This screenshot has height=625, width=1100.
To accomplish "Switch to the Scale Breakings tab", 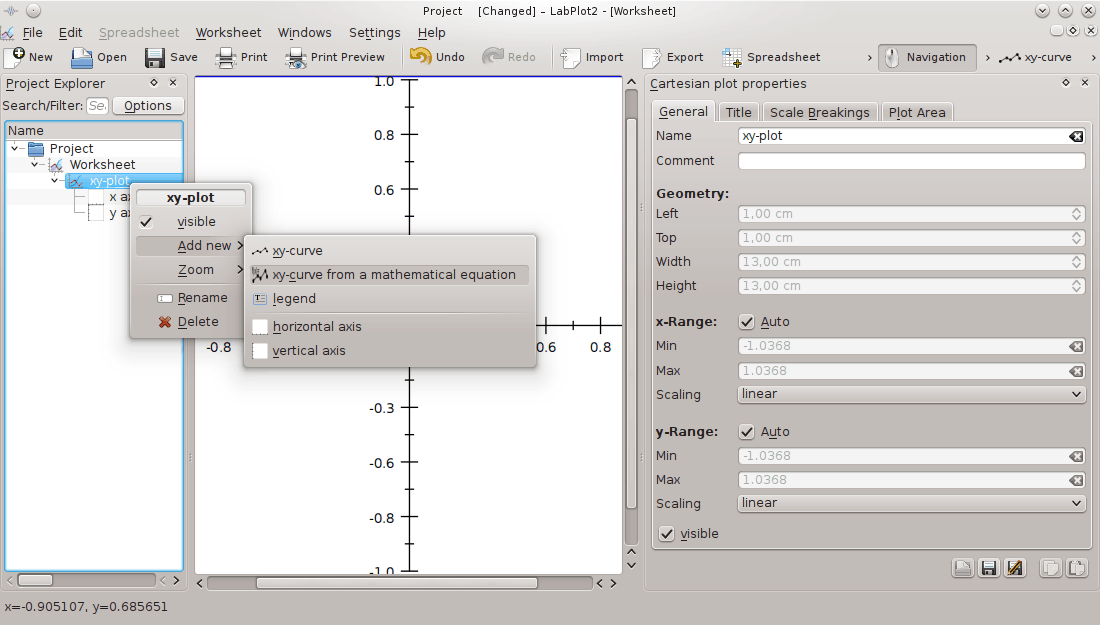I will [820, 111].
